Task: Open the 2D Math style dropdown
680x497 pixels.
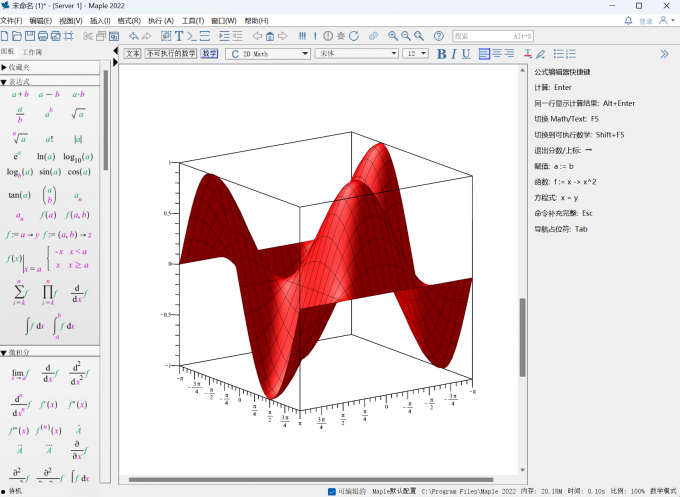Action: point(267,54)
